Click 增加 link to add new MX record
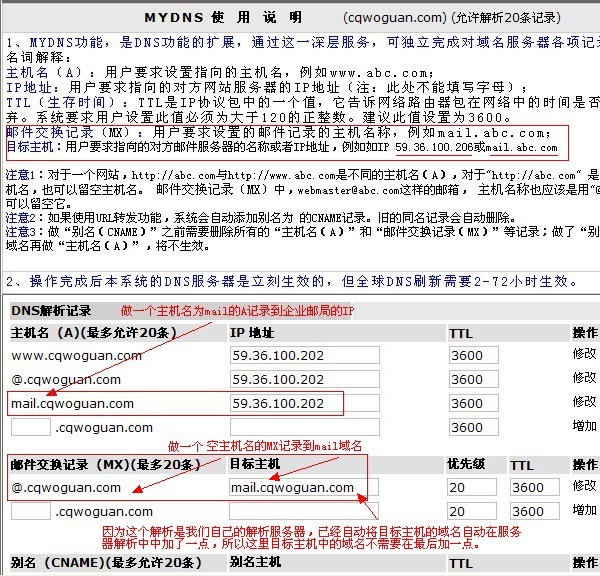Image resolution: width=600 pixels, height=576 pixels. (x=584, y=510)
